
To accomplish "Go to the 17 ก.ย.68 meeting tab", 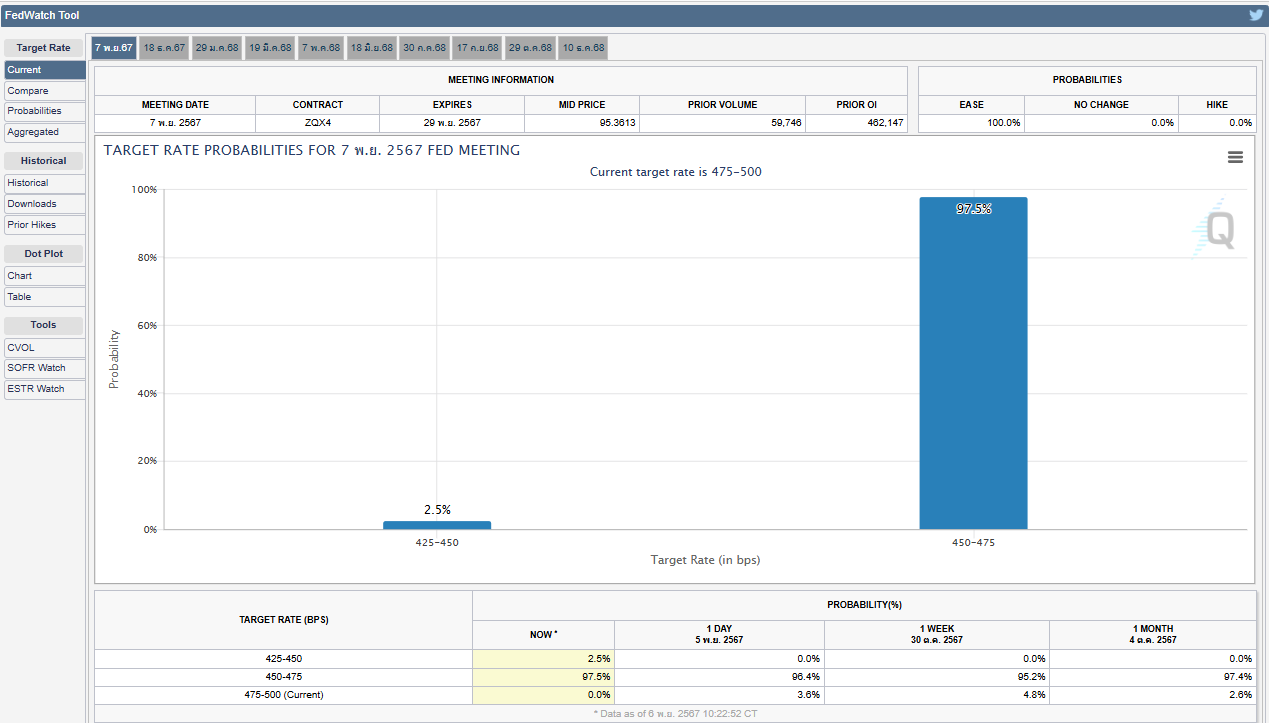I will 477,48.
